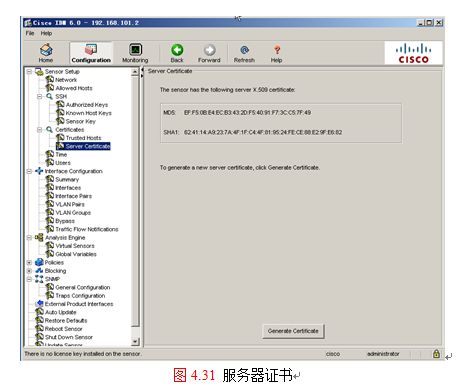Open VLAN Groups item
469x387 pixels.
73,213
